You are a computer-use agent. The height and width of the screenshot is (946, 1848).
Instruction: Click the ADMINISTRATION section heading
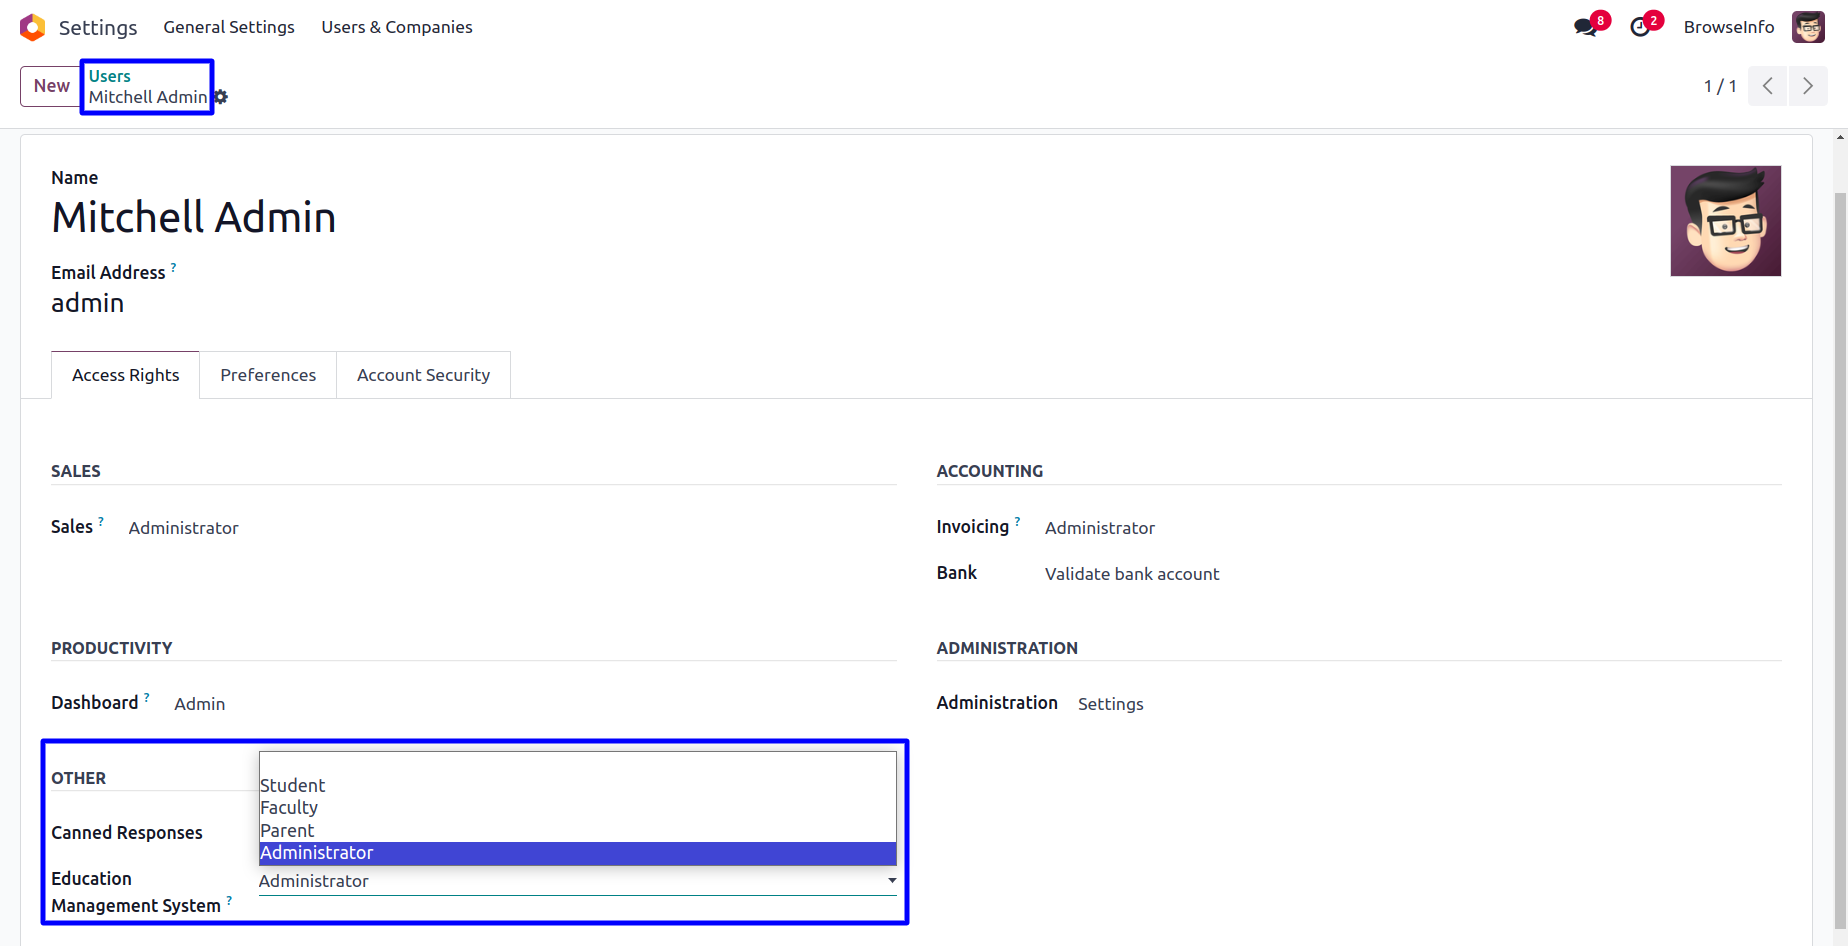tap(1007, 648)
